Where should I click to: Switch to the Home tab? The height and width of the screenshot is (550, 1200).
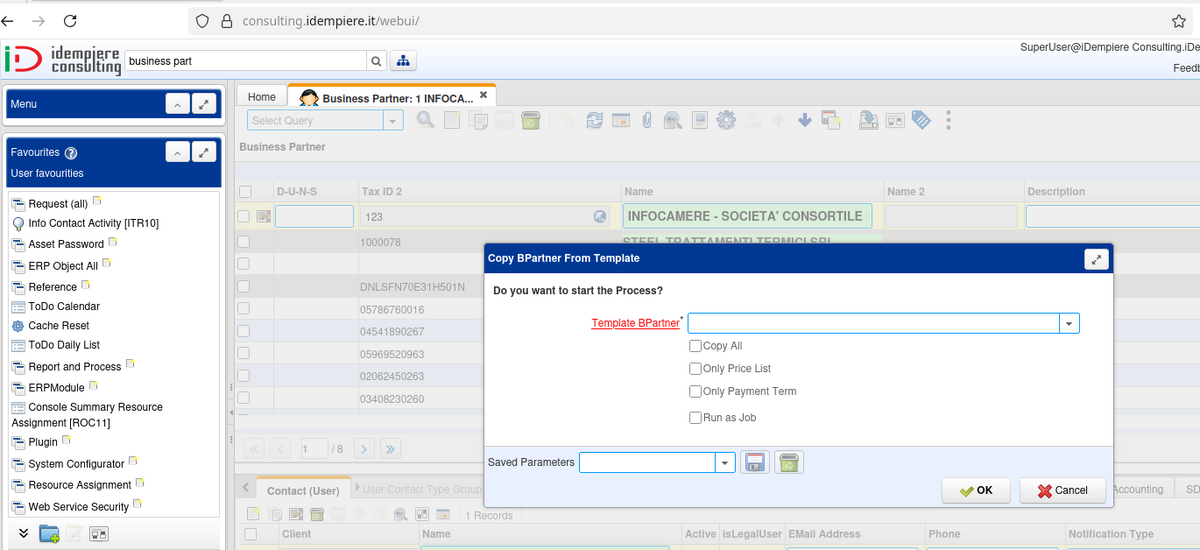coord(262,97)
